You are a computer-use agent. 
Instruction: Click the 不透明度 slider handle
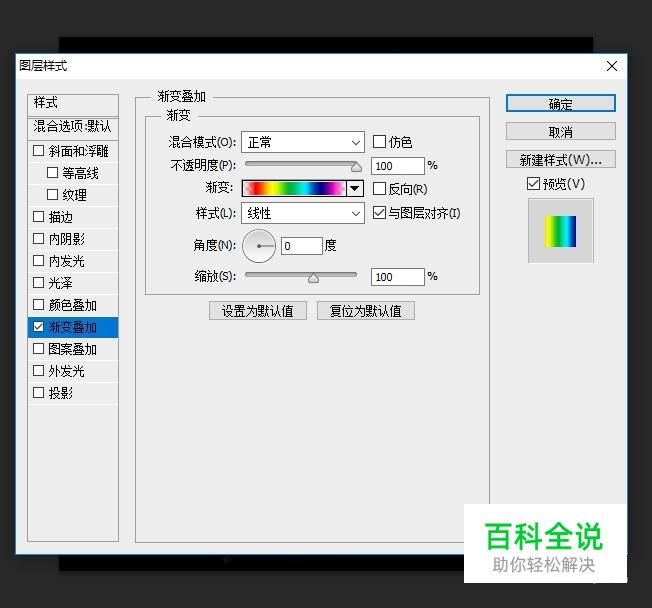point(356,167)
